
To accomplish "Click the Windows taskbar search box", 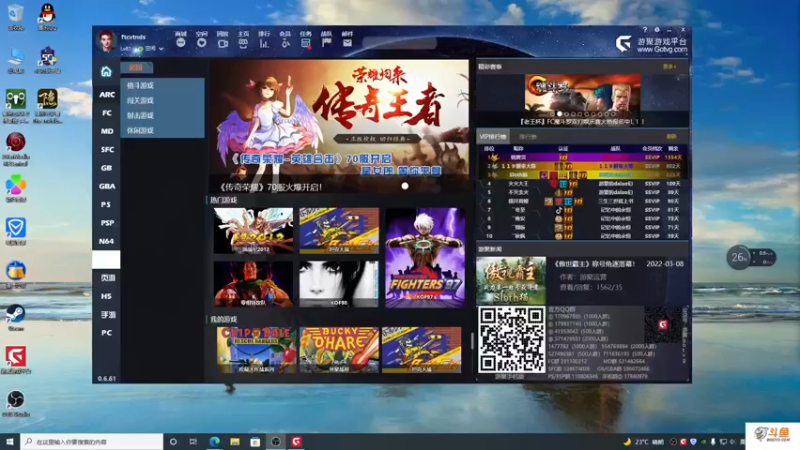I will point(92,441).
